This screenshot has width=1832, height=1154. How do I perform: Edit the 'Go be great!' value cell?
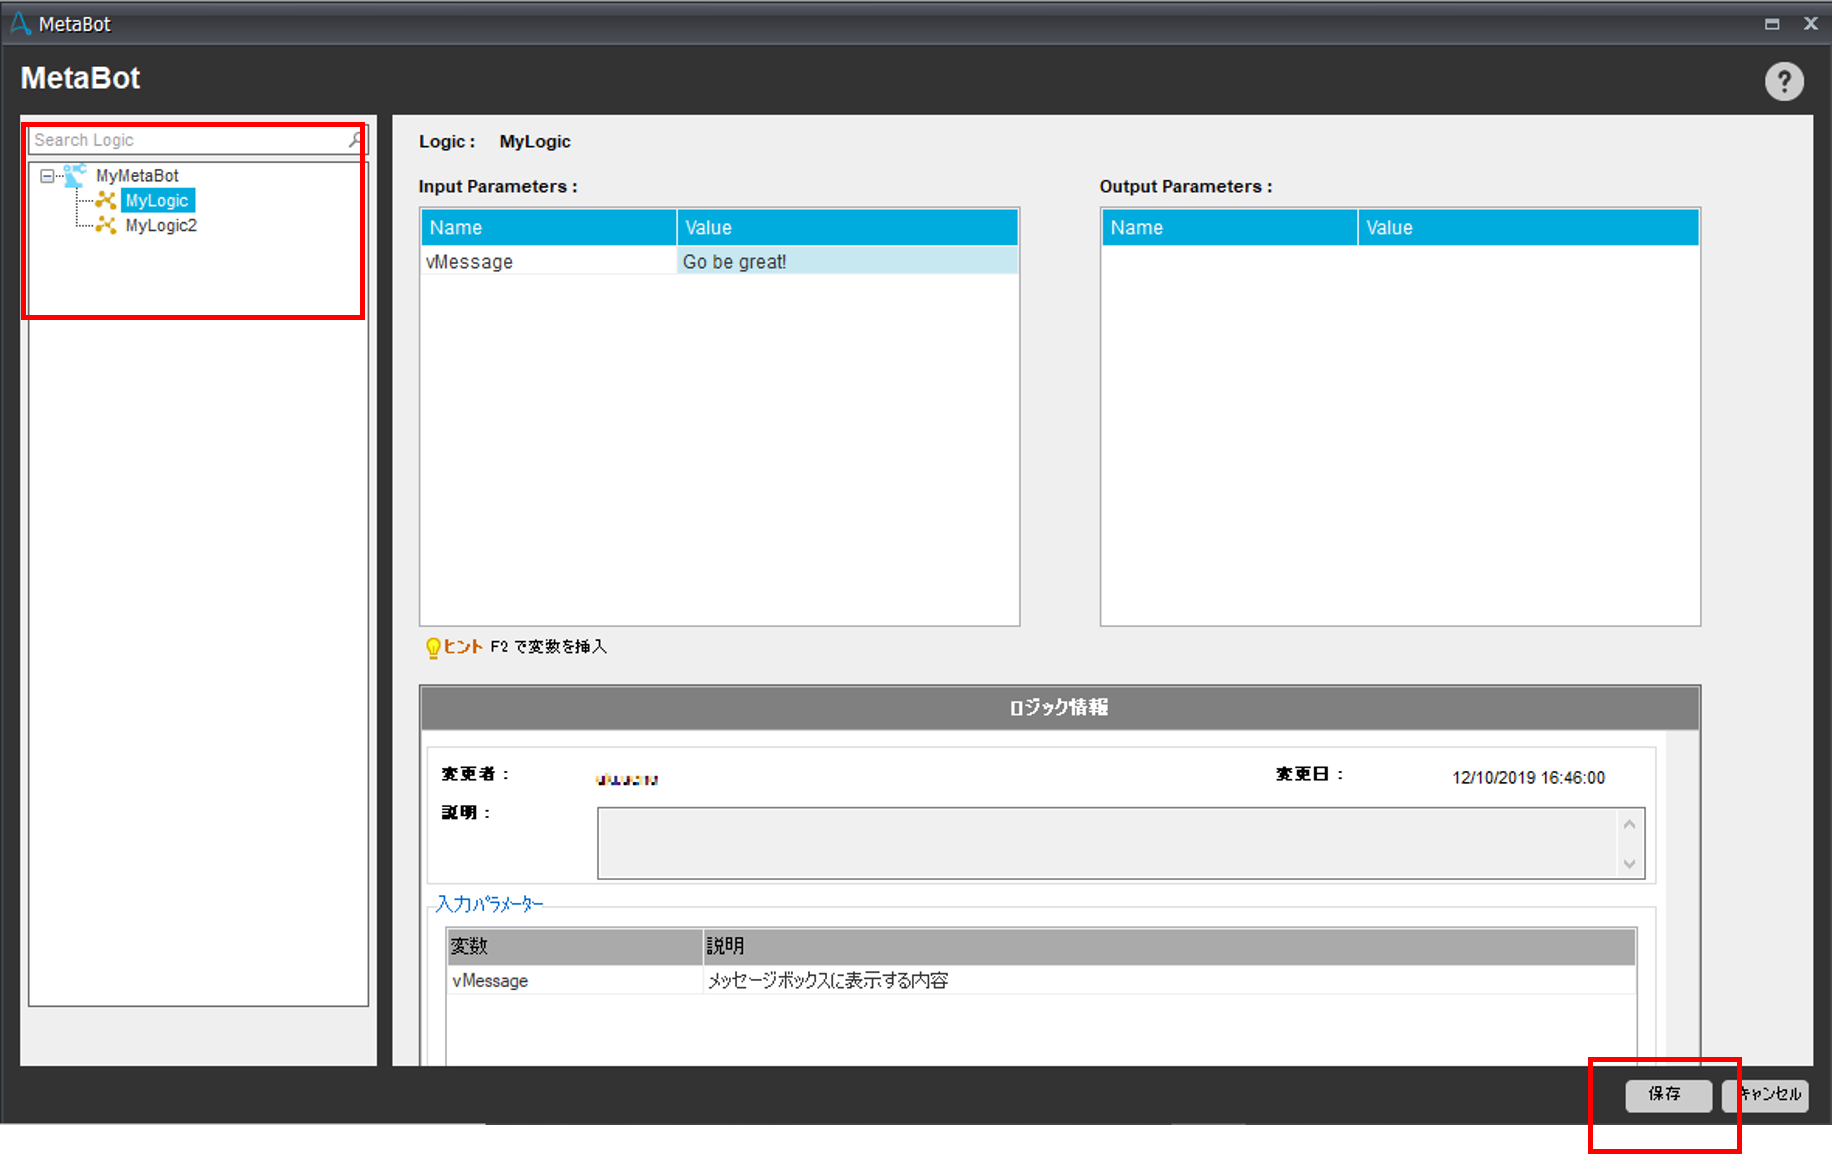click(847, 261)
